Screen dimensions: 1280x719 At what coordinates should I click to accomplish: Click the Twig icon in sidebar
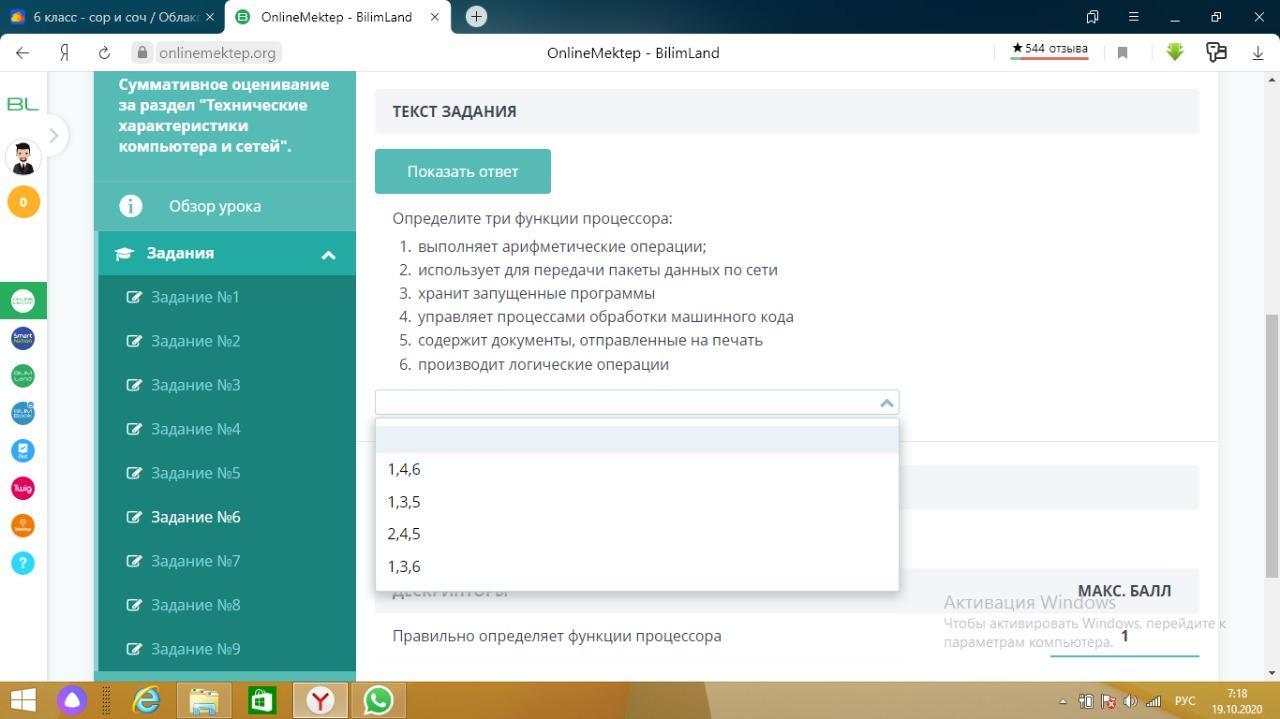[x=23, y=488]
